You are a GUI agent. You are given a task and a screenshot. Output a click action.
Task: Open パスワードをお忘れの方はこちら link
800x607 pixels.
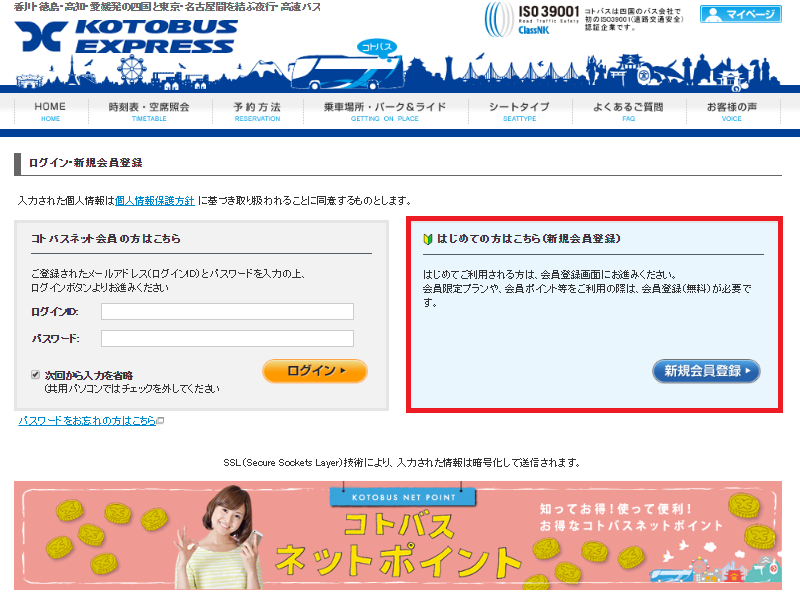[88, 421]
